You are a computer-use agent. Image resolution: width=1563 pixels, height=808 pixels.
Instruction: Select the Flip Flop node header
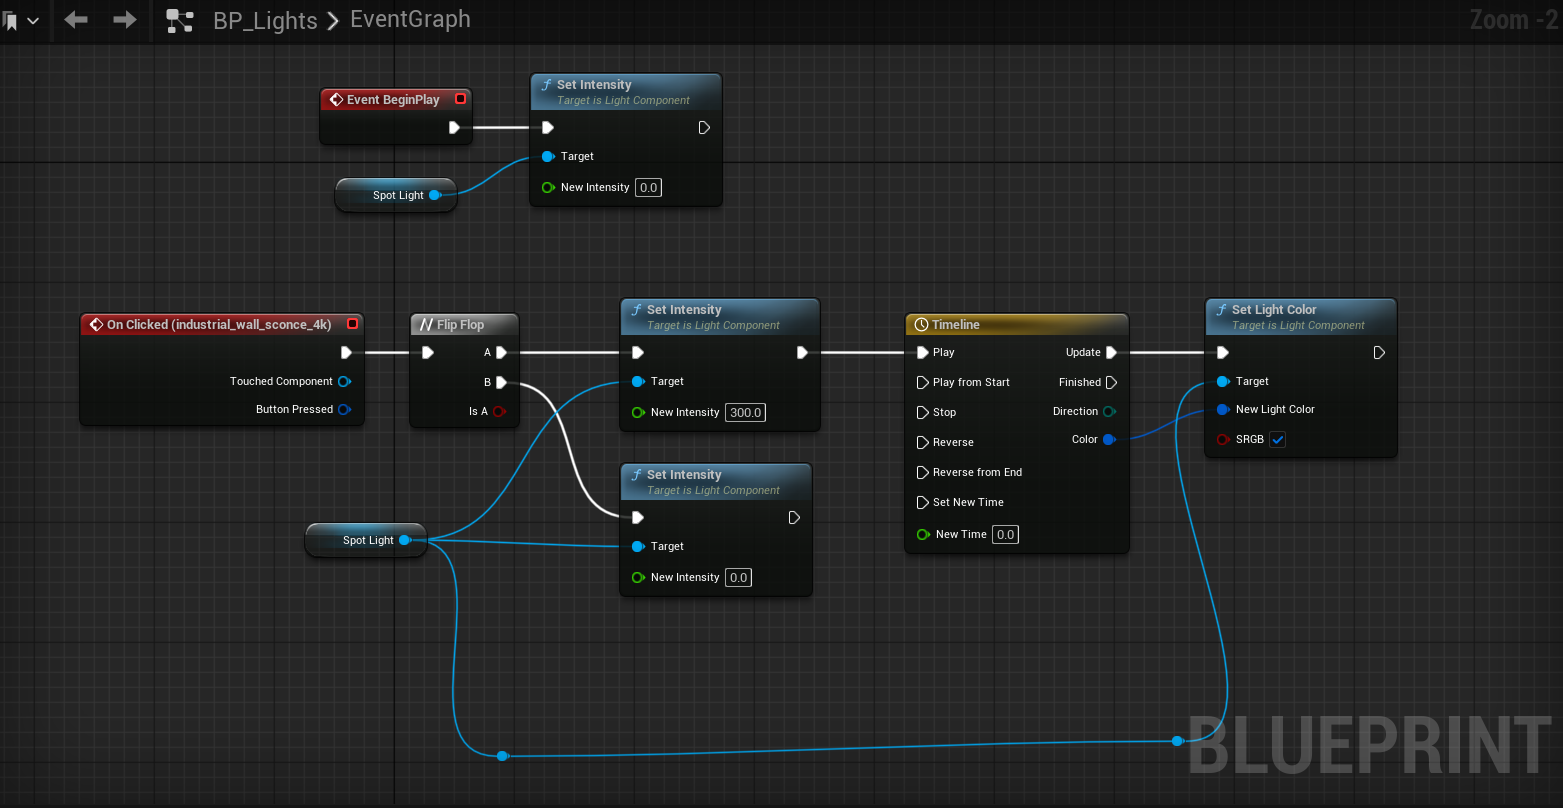pos(460,325)
